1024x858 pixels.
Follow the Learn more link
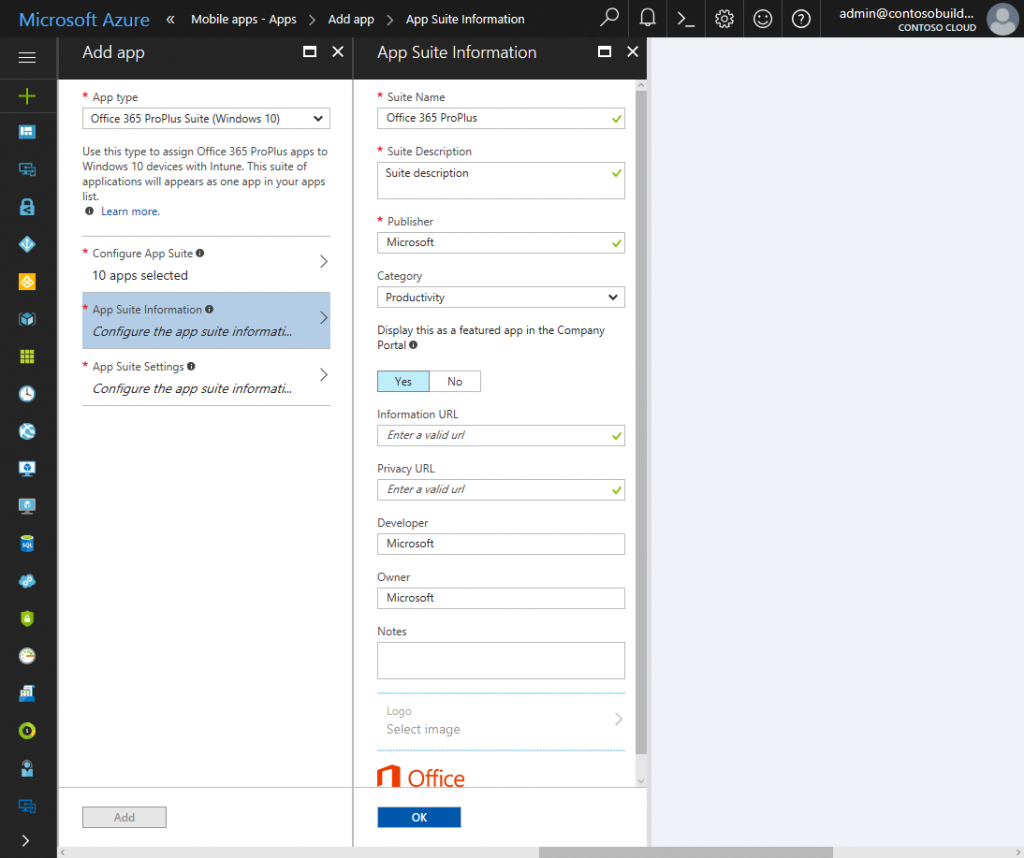(x=130, y=211)
